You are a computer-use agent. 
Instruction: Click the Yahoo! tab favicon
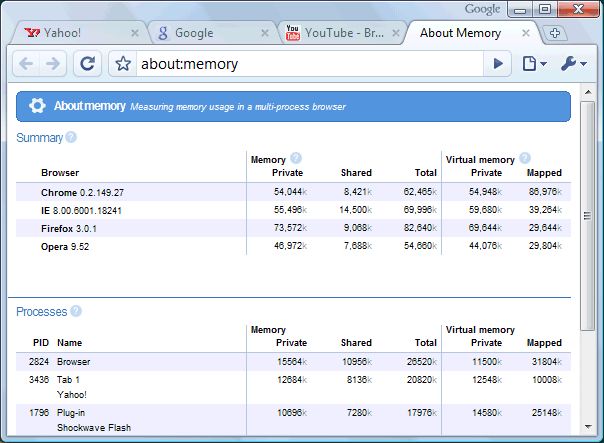click(32, 33)
